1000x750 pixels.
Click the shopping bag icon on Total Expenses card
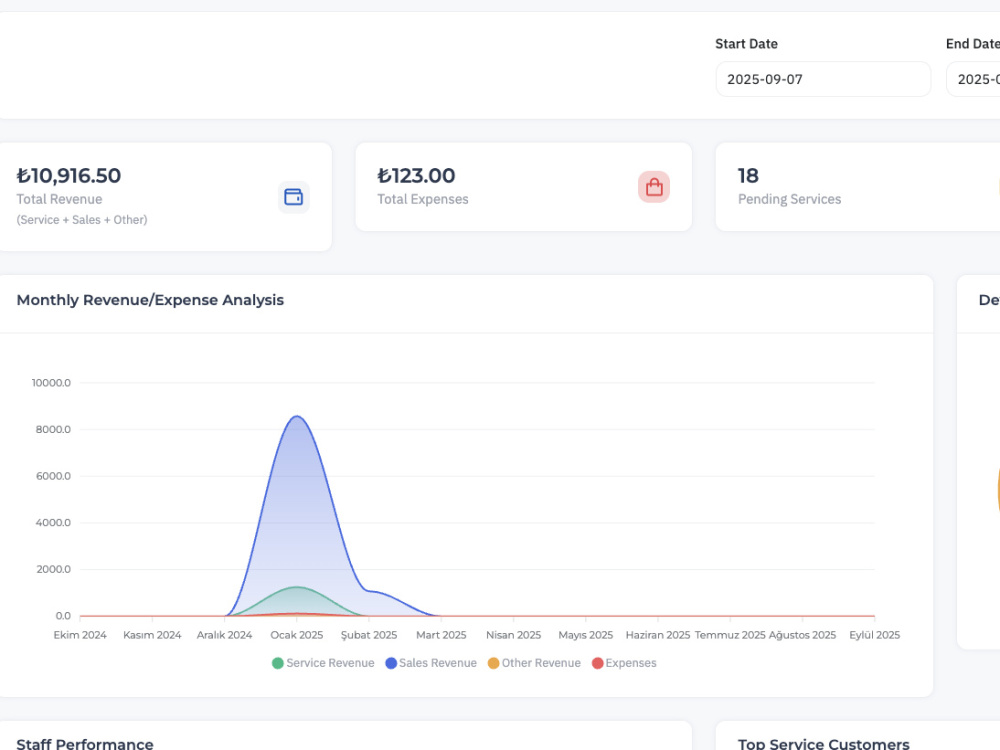pos(654,187)
